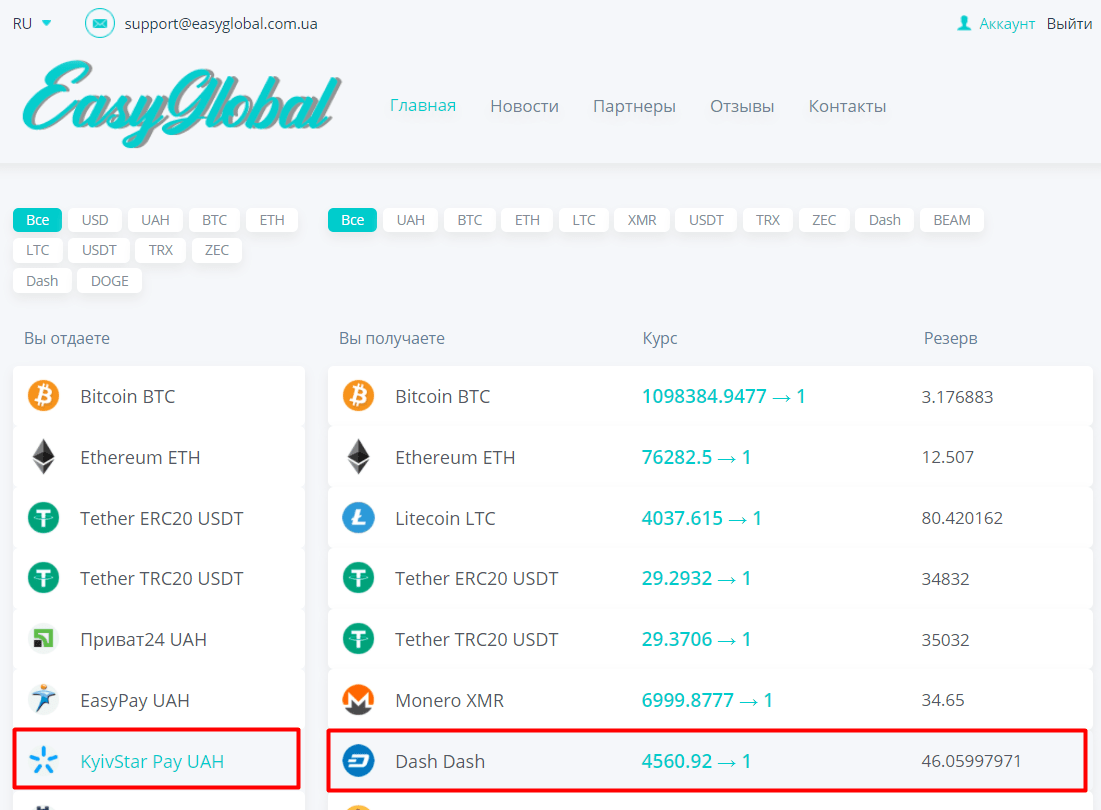Click the Privat24 UAH logo icon
1101x810 pixels.
pyautogui.click(x=43, y=639)
